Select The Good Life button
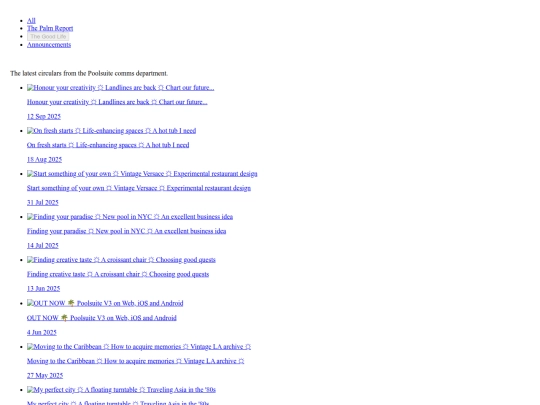The width and height of the screenshot is (540, 405). pyautogui.click(x=48, y=37)
